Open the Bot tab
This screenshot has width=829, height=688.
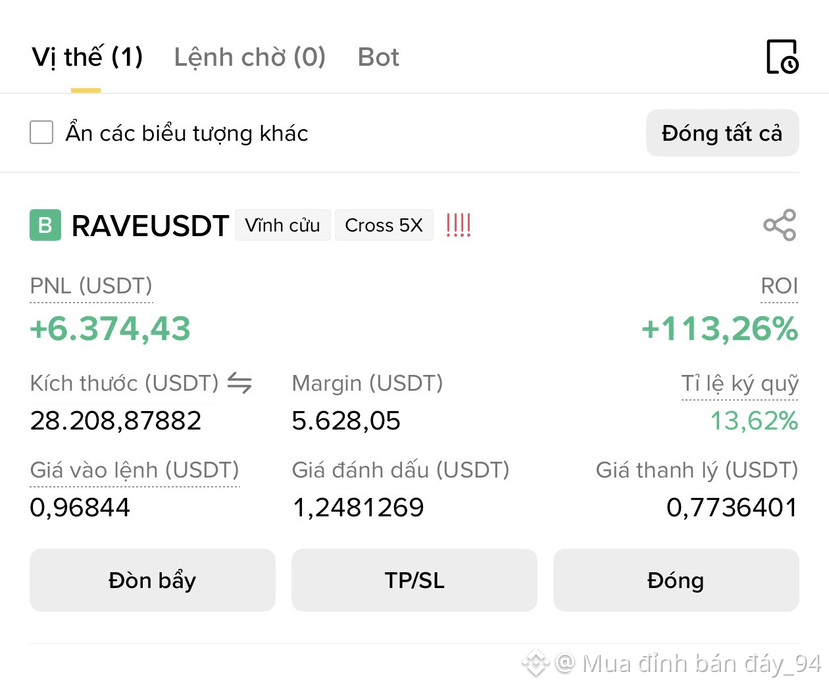click(x=379, y=57)
